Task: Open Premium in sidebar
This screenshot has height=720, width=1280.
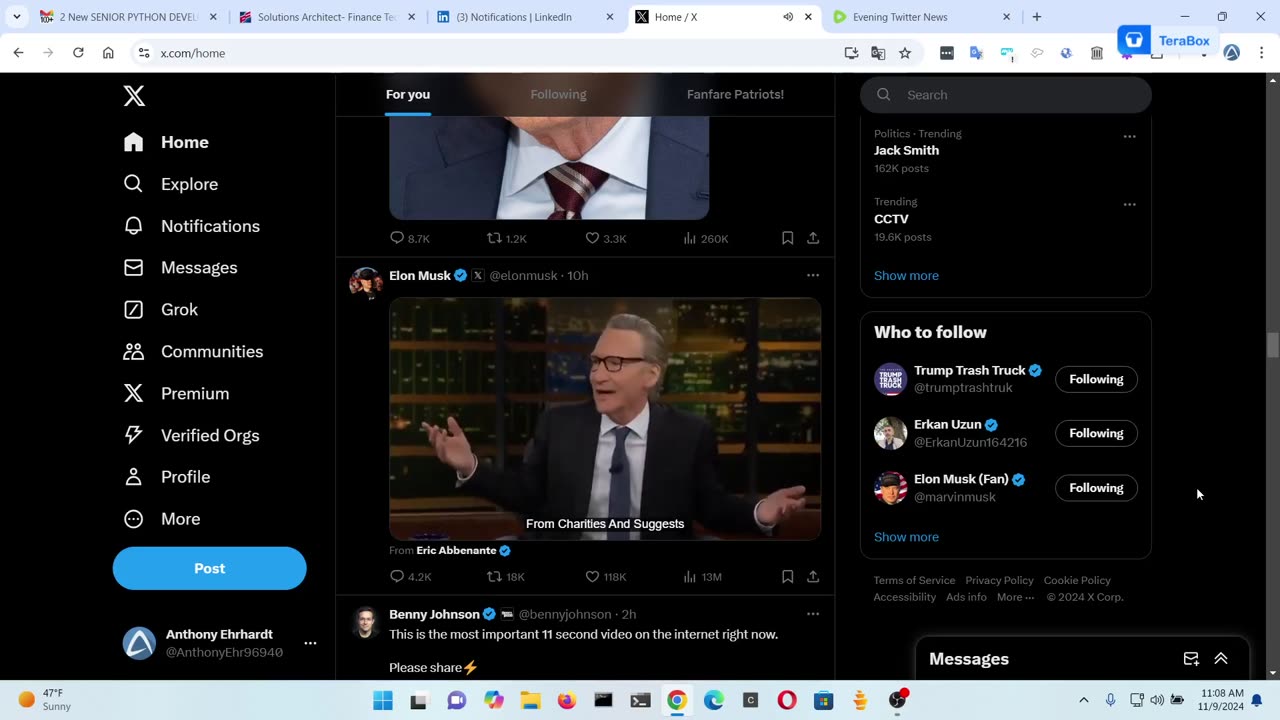Action: click(x=176, y=394)
